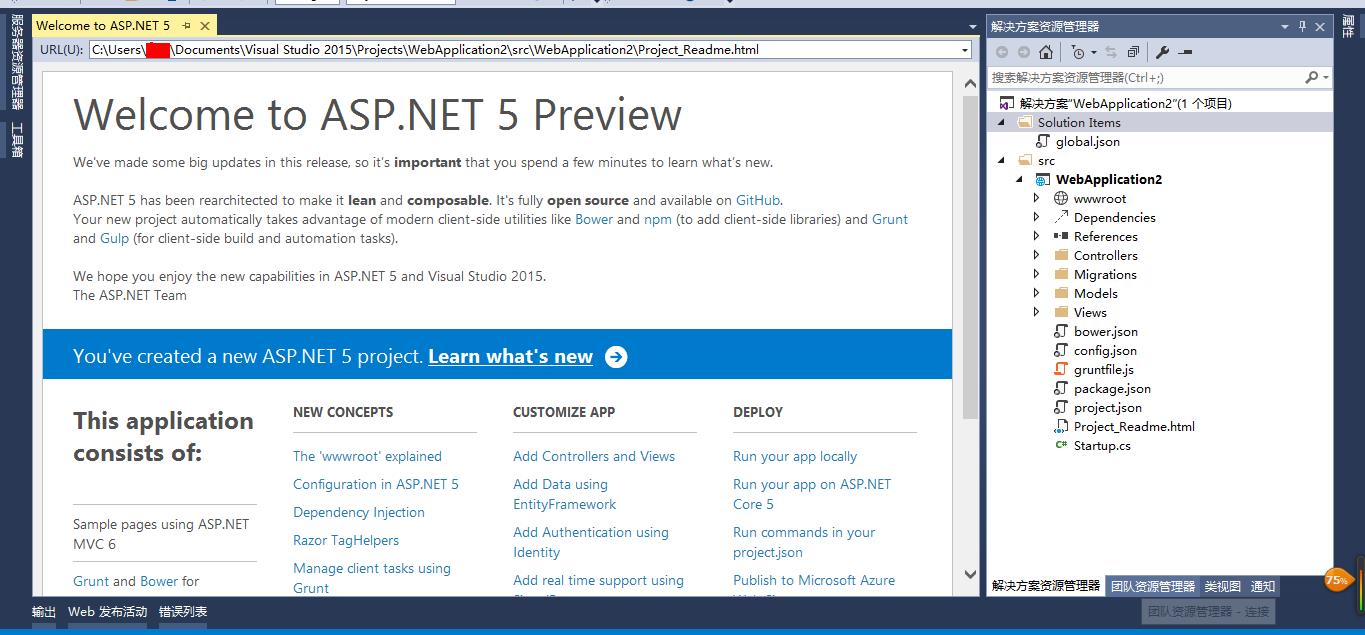The width and height of the screenshot is (1365, 635).
Task: Switch to the 团队资源管理器 tab
Action: [x=1153, y=586]
